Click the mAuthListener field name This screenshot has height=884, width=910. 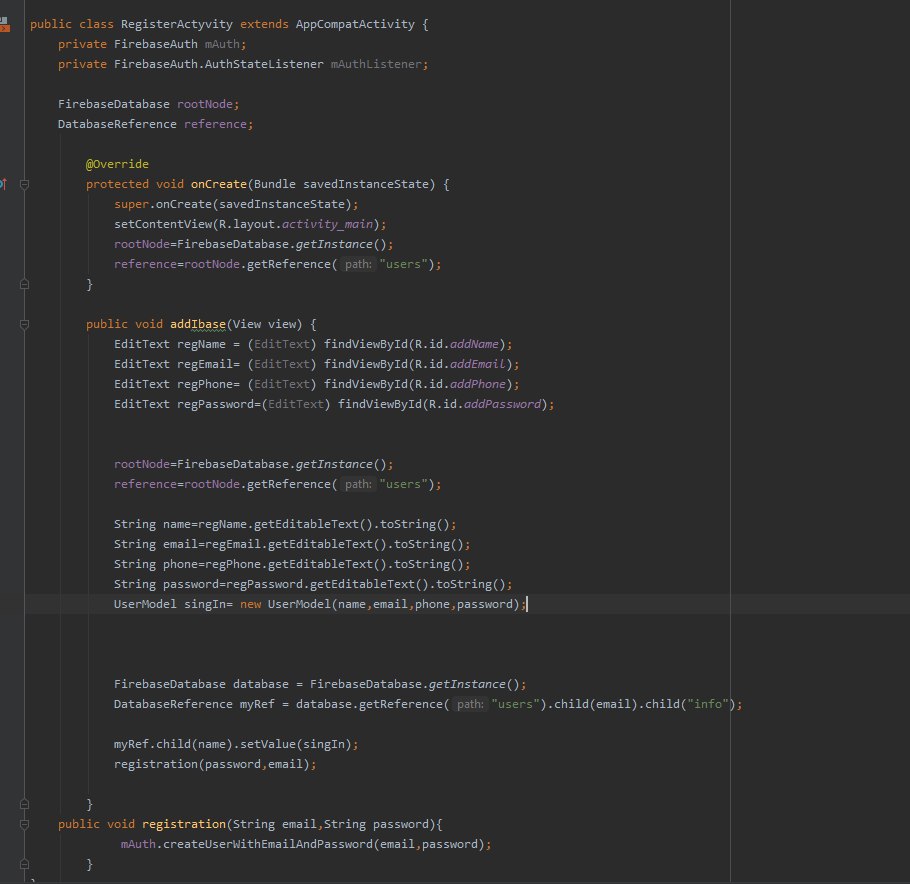pos(376,64)
